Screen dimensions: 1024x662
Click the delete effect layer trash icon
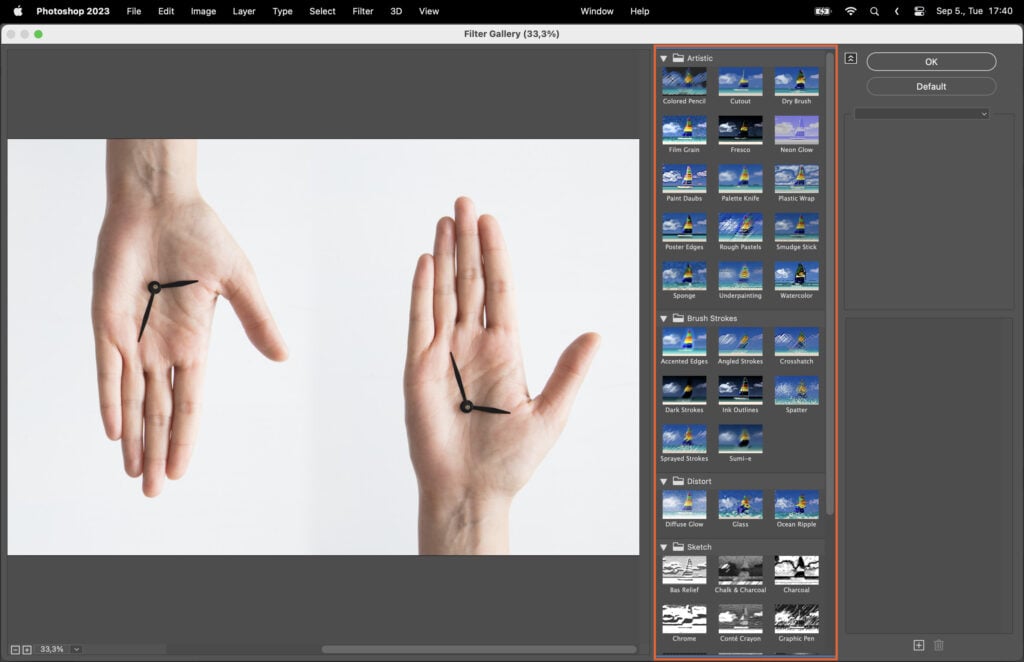[x=938, y=645]
